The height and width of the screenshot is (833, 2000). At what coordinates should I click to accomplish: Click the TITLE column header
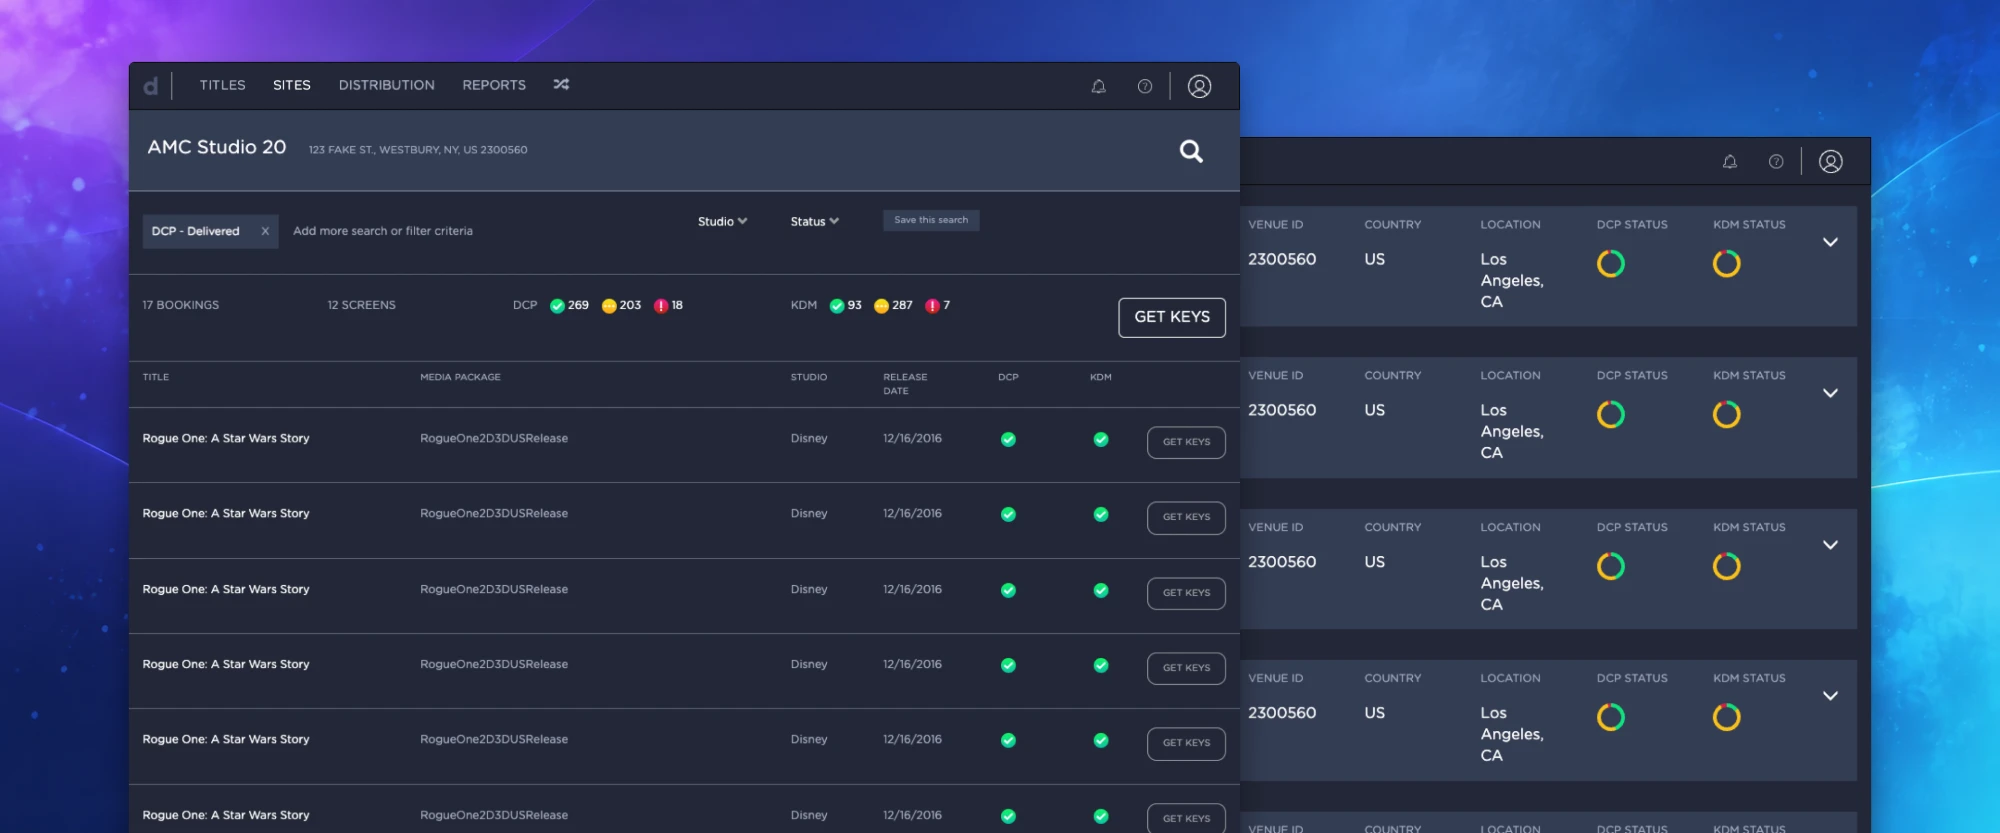coord(156,377)
